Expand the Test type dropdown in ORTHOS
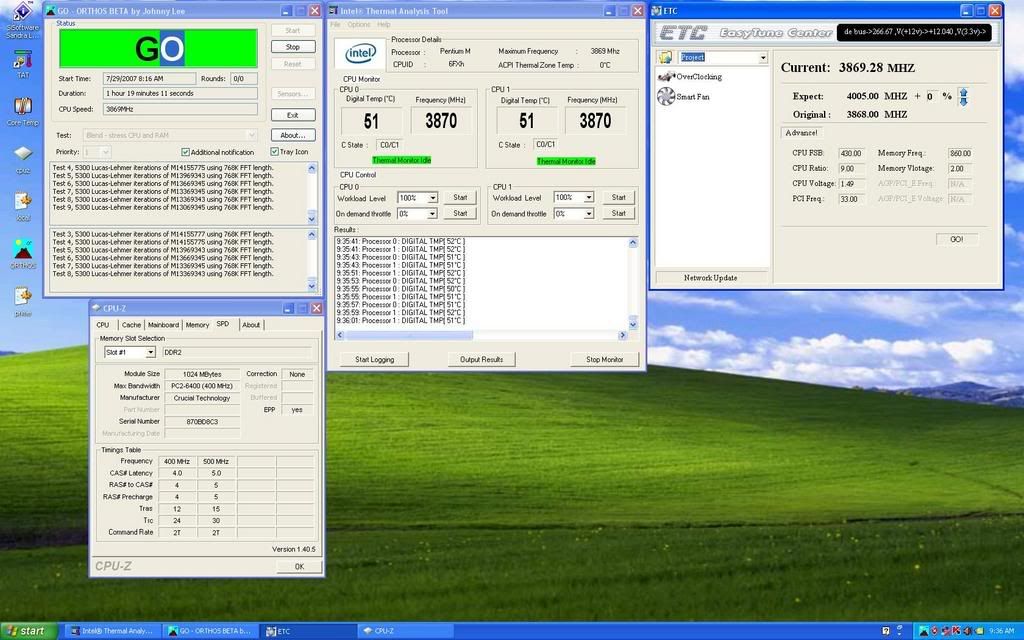1024x640 pixels. coord(251,135)
